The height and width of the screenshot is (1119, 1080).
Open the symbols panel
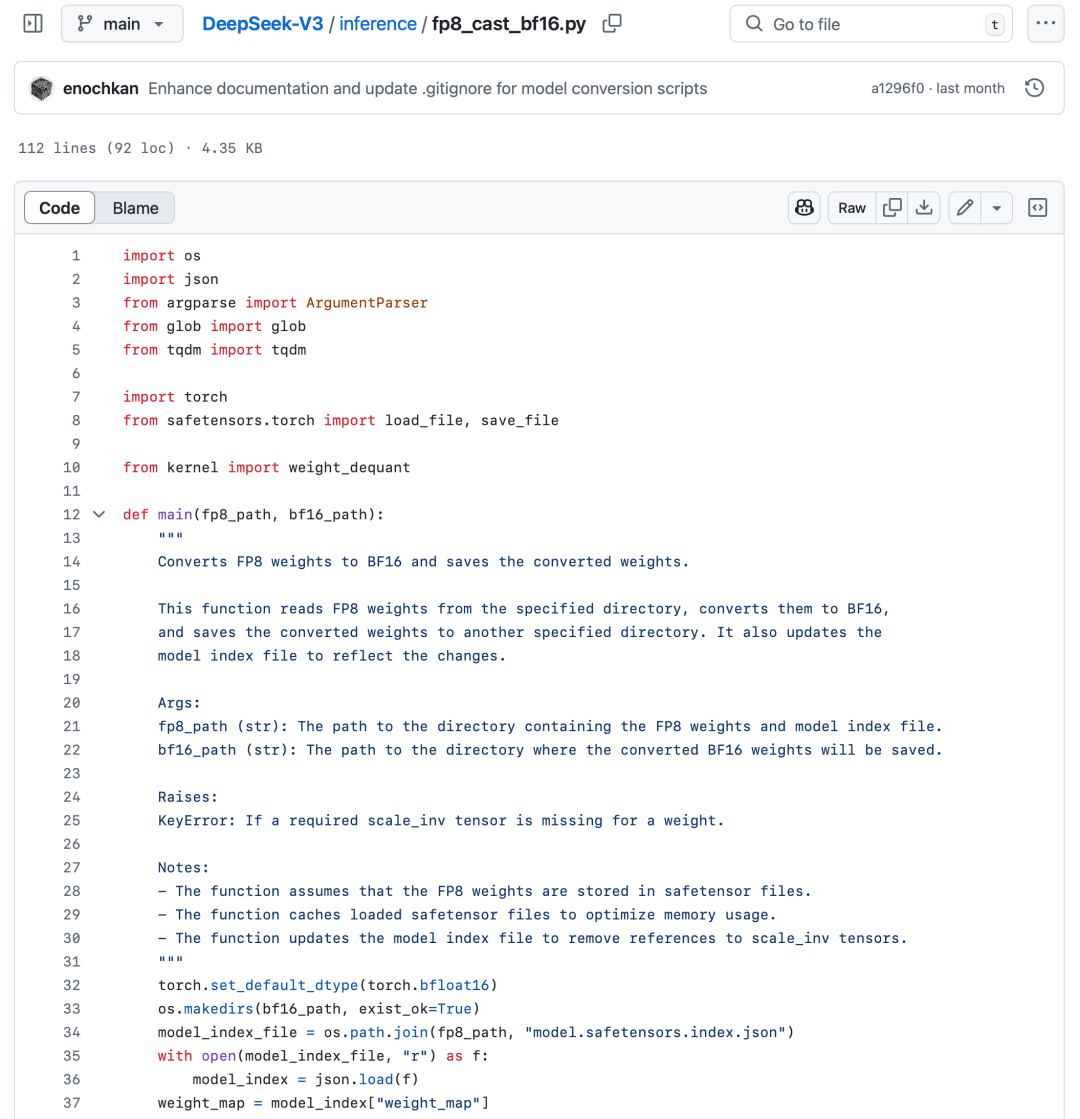[1038, 208]
